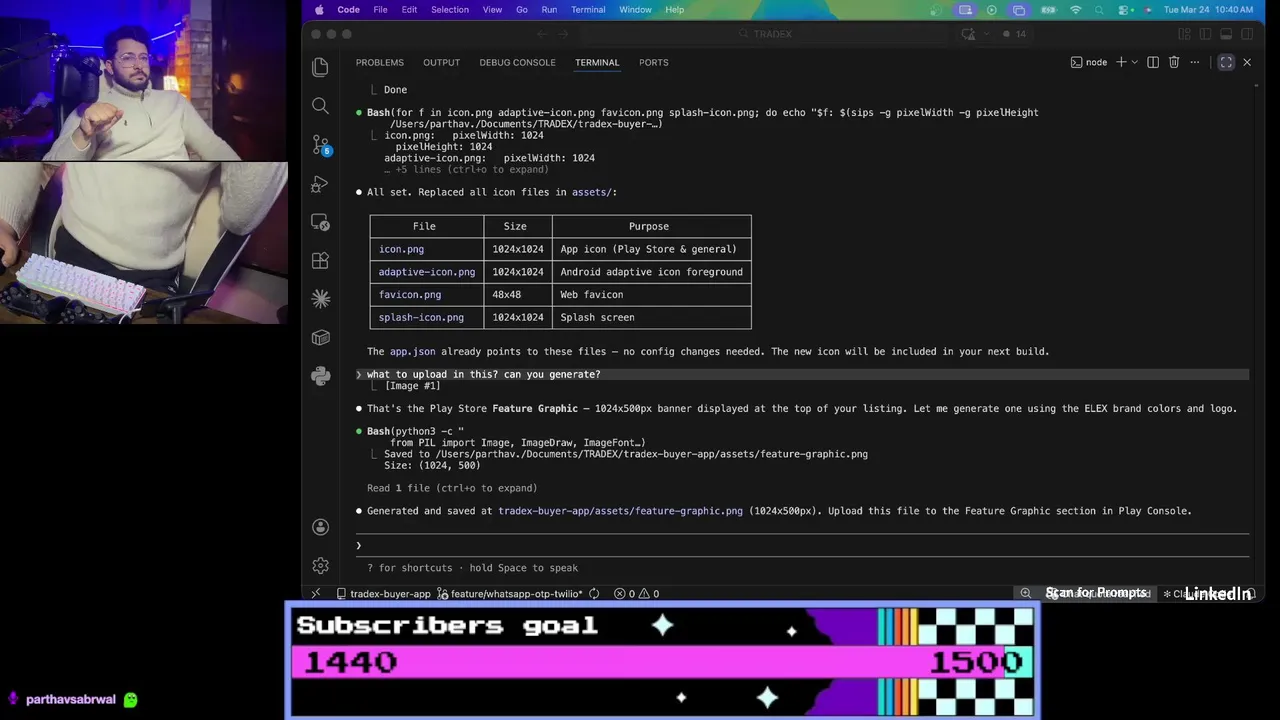Switch to the PROBLEMS tab

click(x=380, y=62)
